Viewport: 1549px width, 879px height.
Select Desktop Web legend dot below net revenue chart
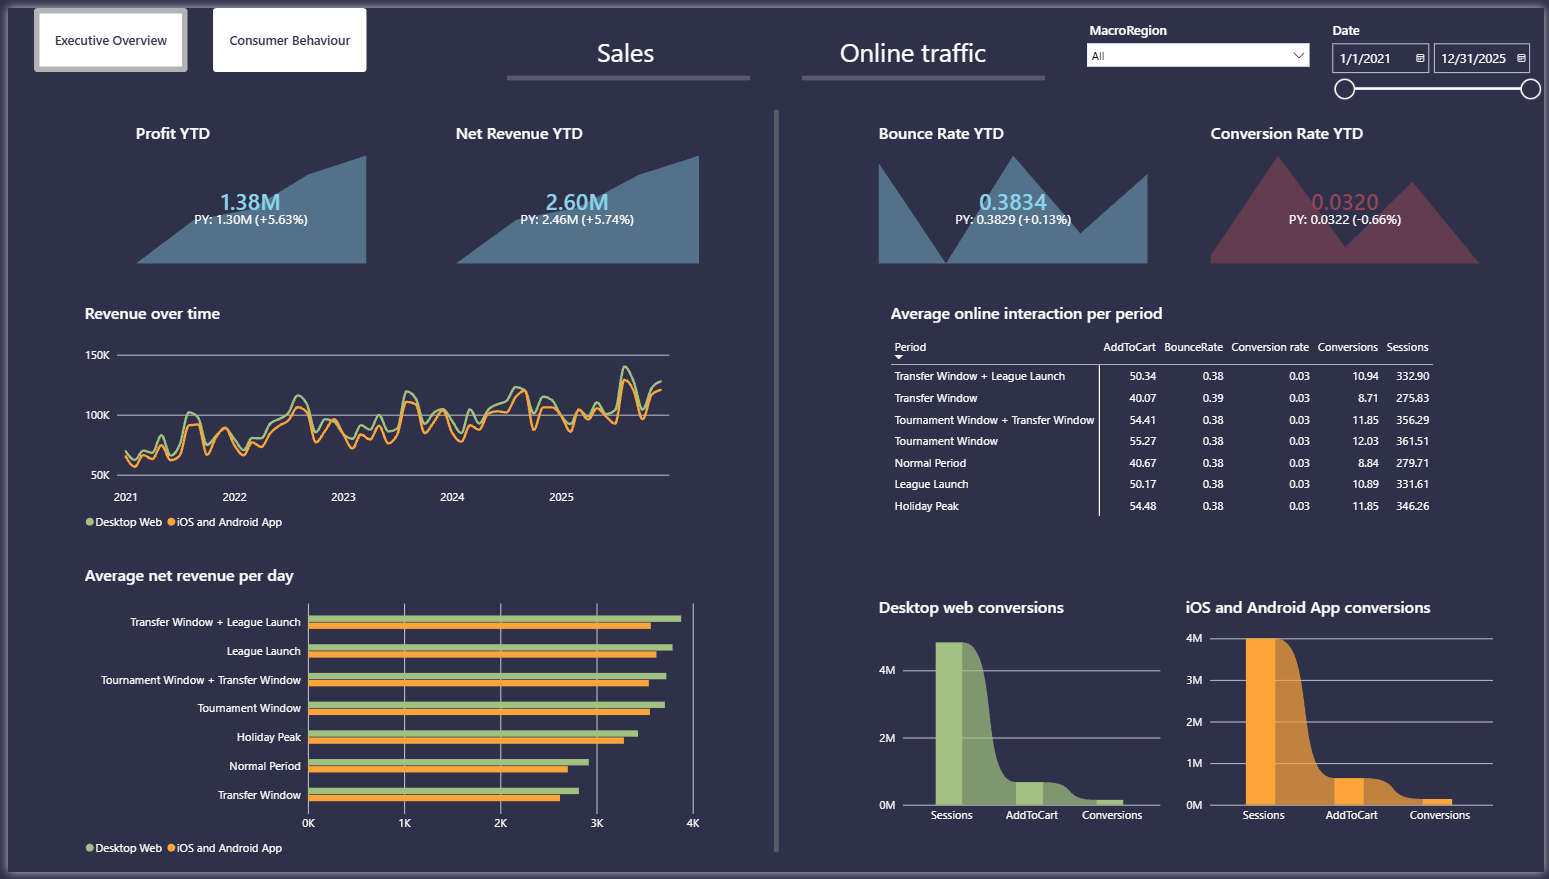[90, 848]
